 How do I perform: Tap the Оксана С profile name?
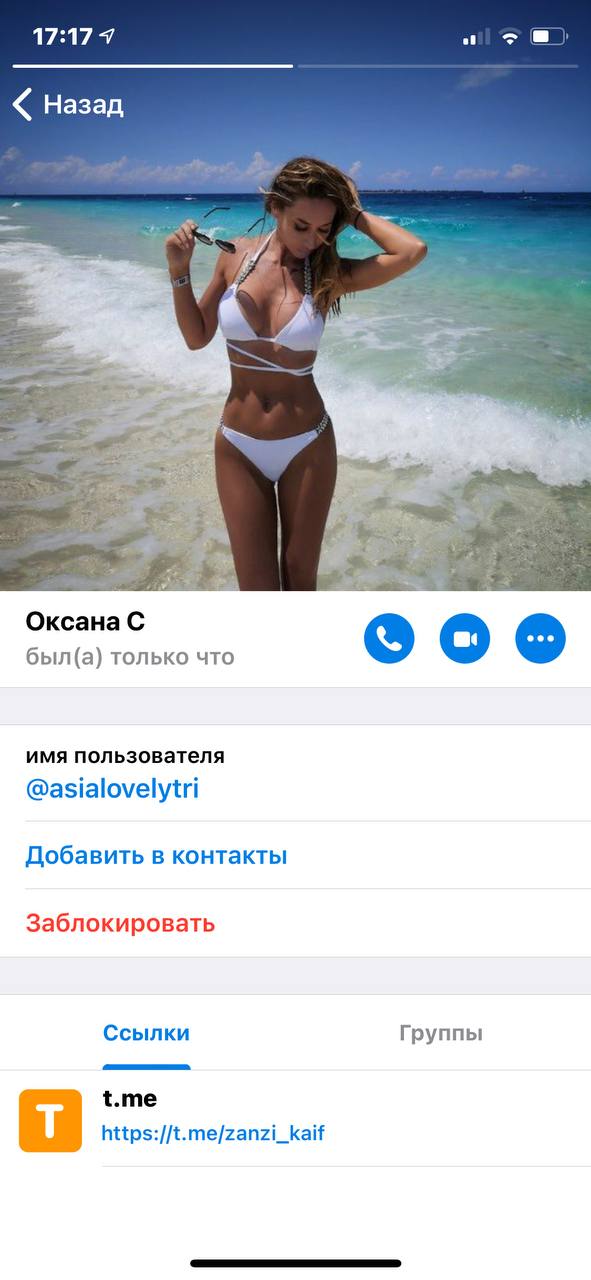coord(85,622)
